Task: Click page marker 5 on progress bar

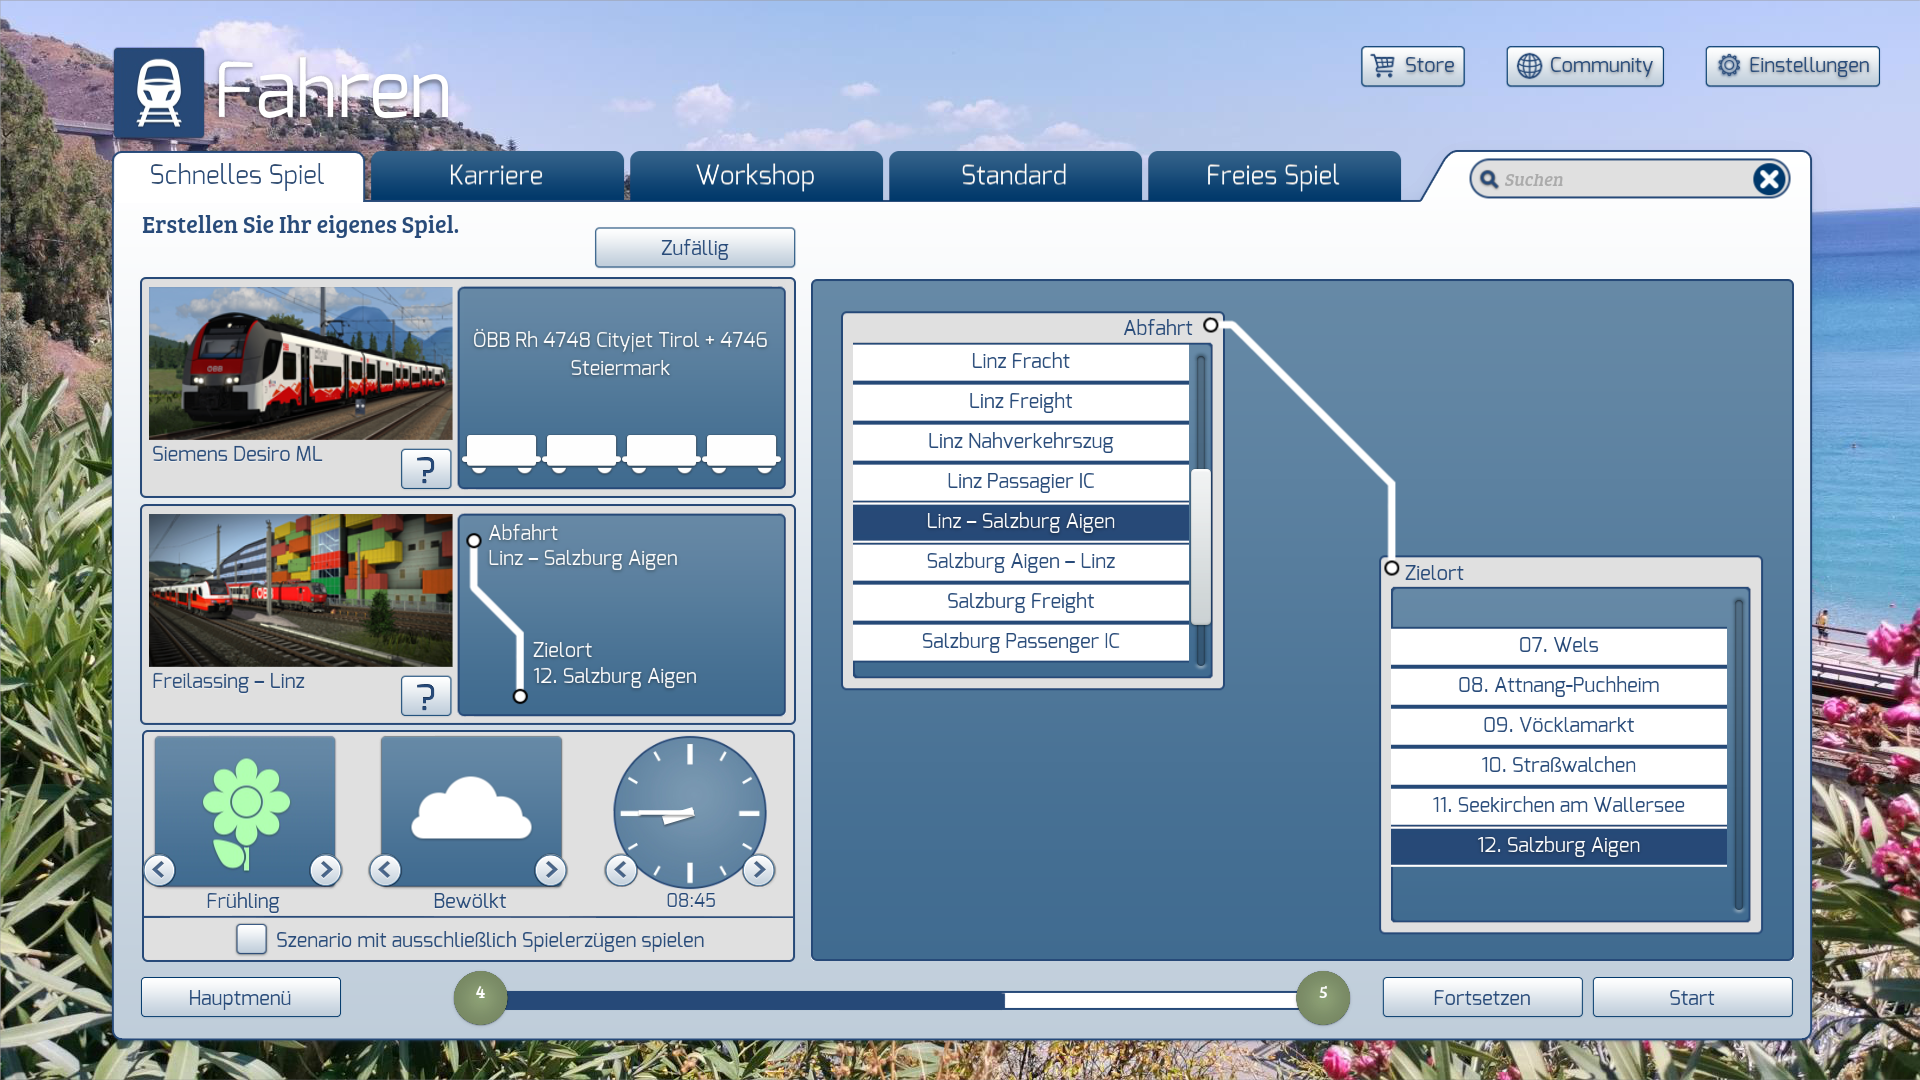Action: pos(1323,997)
